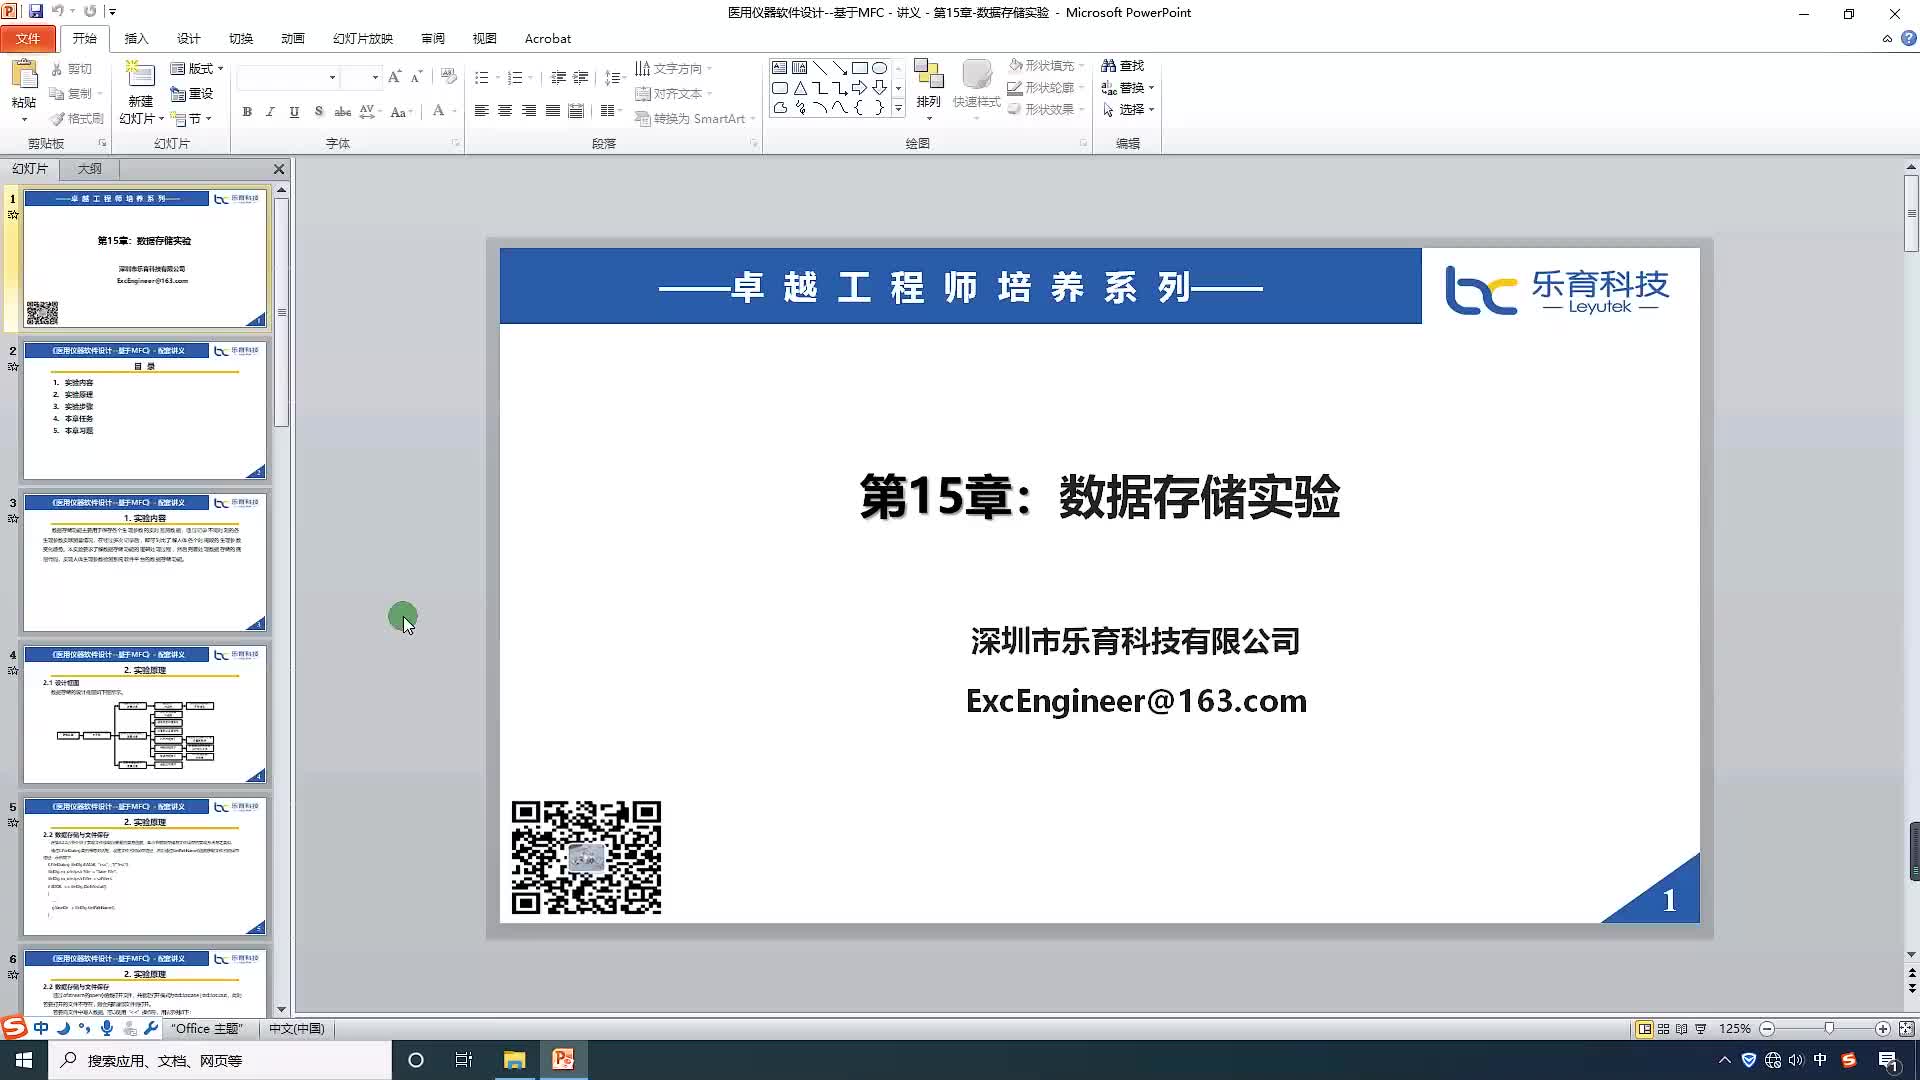This screenshot has width=1920, height=1080.
Task: Select the rectangle shape
Action: point(859,68)
